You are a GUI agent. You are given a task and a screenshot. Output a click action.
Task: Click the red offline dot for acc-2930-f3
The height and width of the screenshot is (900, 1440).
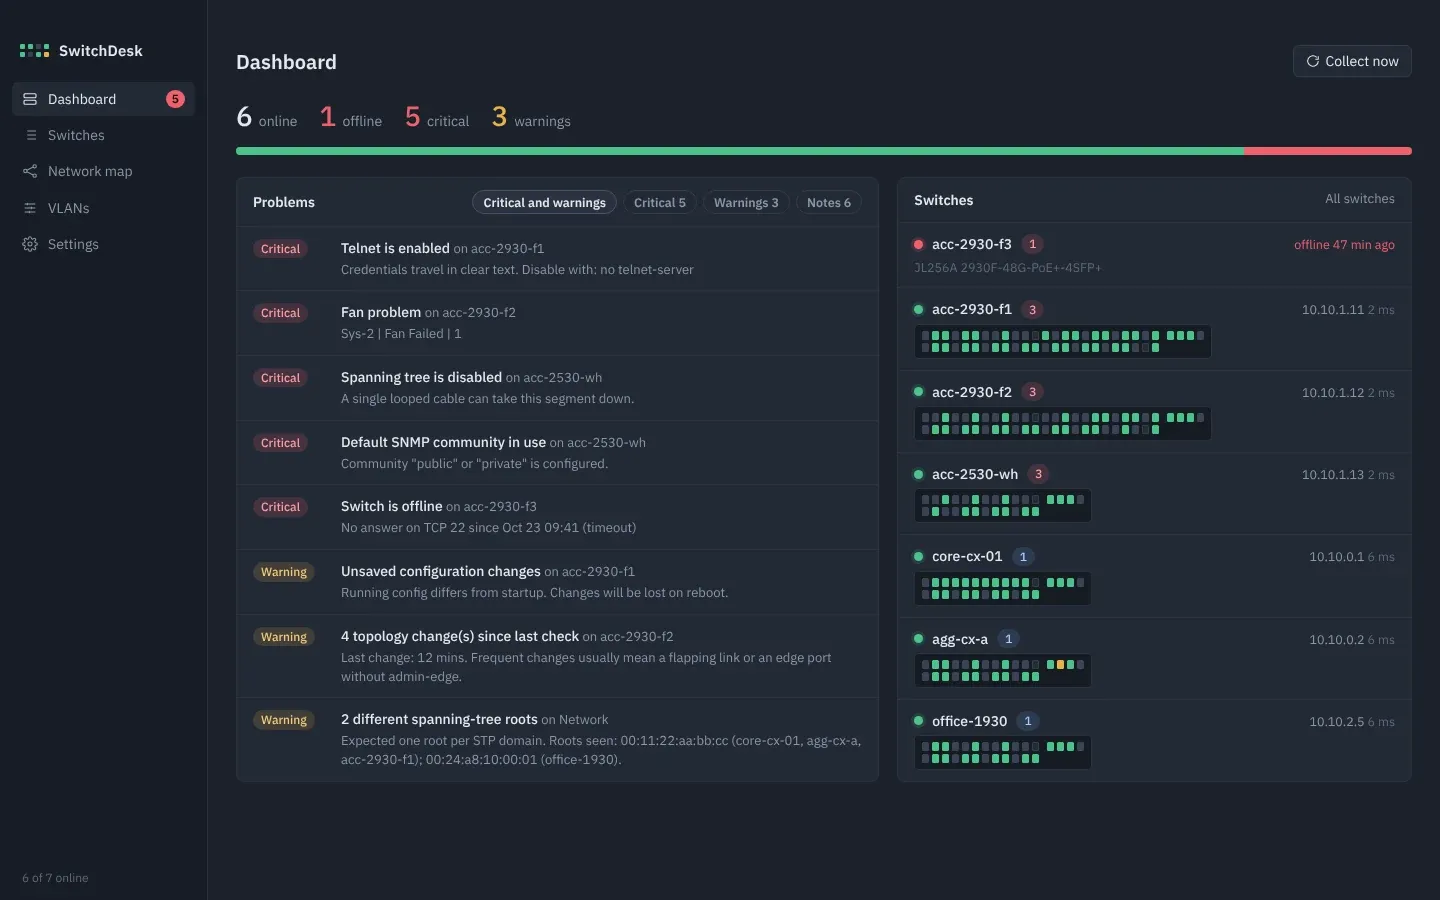[918, 244]
